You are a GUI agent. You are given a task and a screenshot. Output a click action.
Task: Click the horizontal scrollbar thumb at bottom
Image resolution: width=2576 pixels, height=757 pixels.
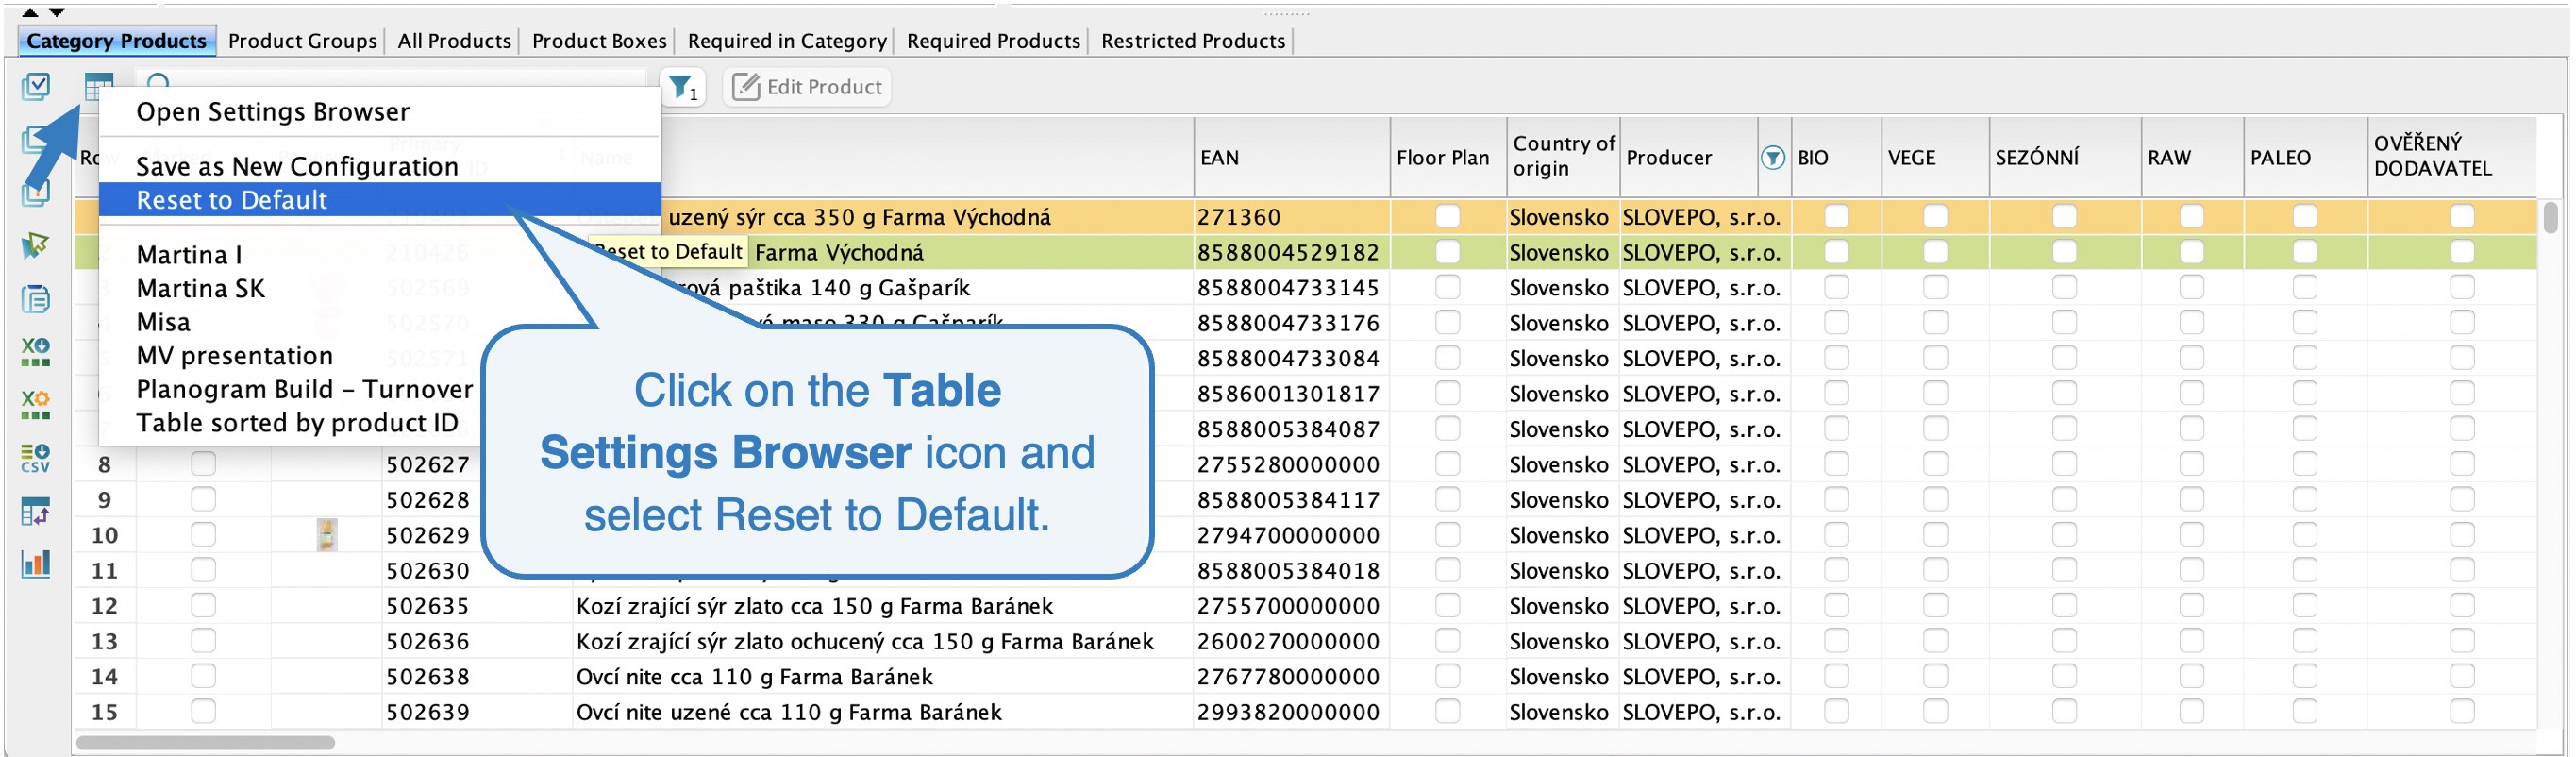click(205, 743)
